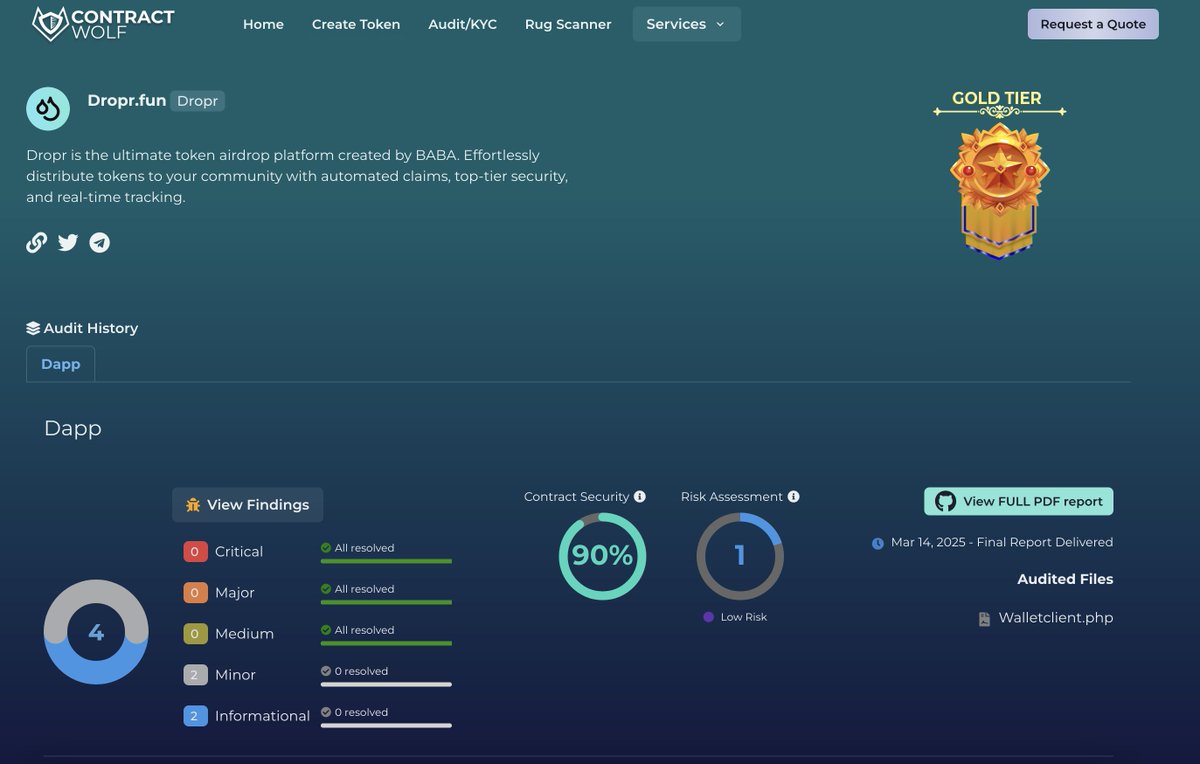Open the Dropr.fun water-drop project avatar

point(48,108)
